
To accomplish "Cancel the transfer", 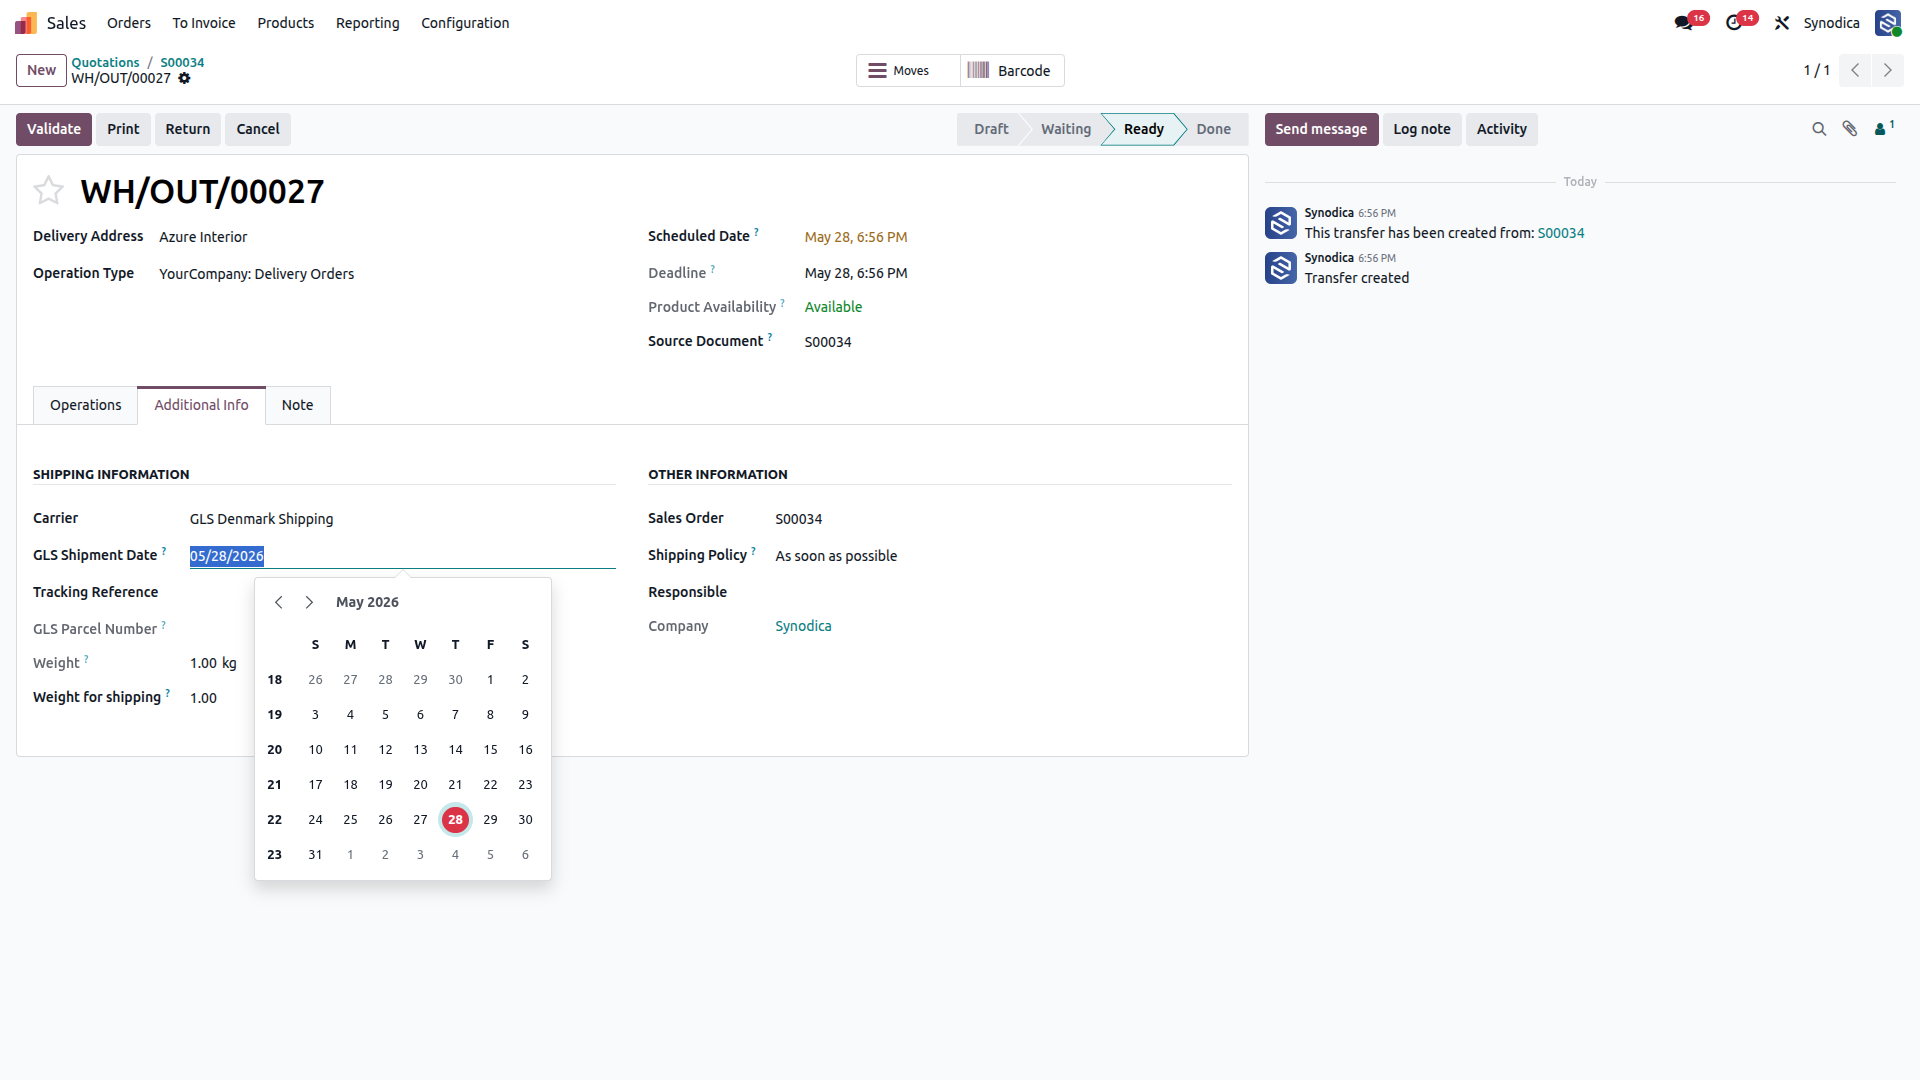I will [x=258, y=129].
